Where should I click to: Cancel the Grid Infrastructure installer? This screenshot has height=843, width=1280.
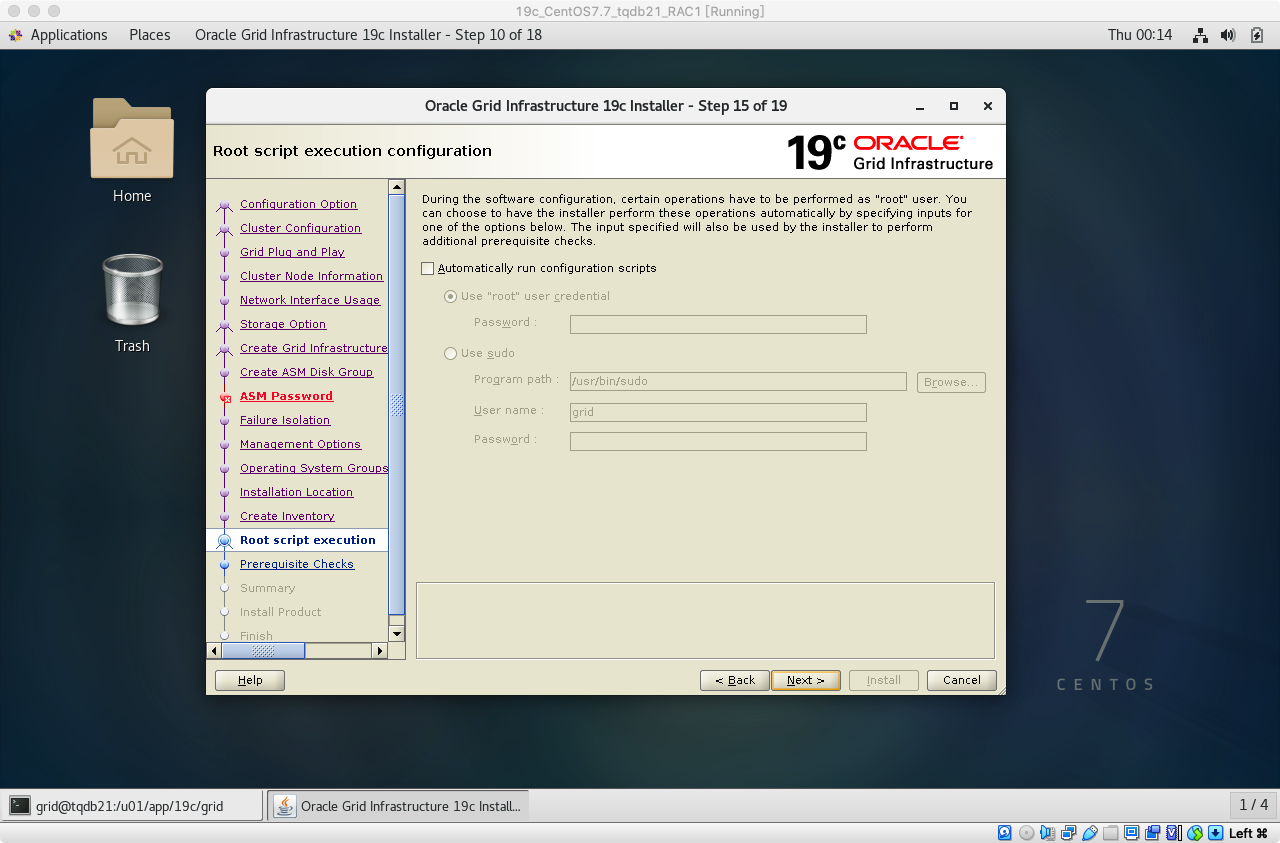click(x=962, y=680)
